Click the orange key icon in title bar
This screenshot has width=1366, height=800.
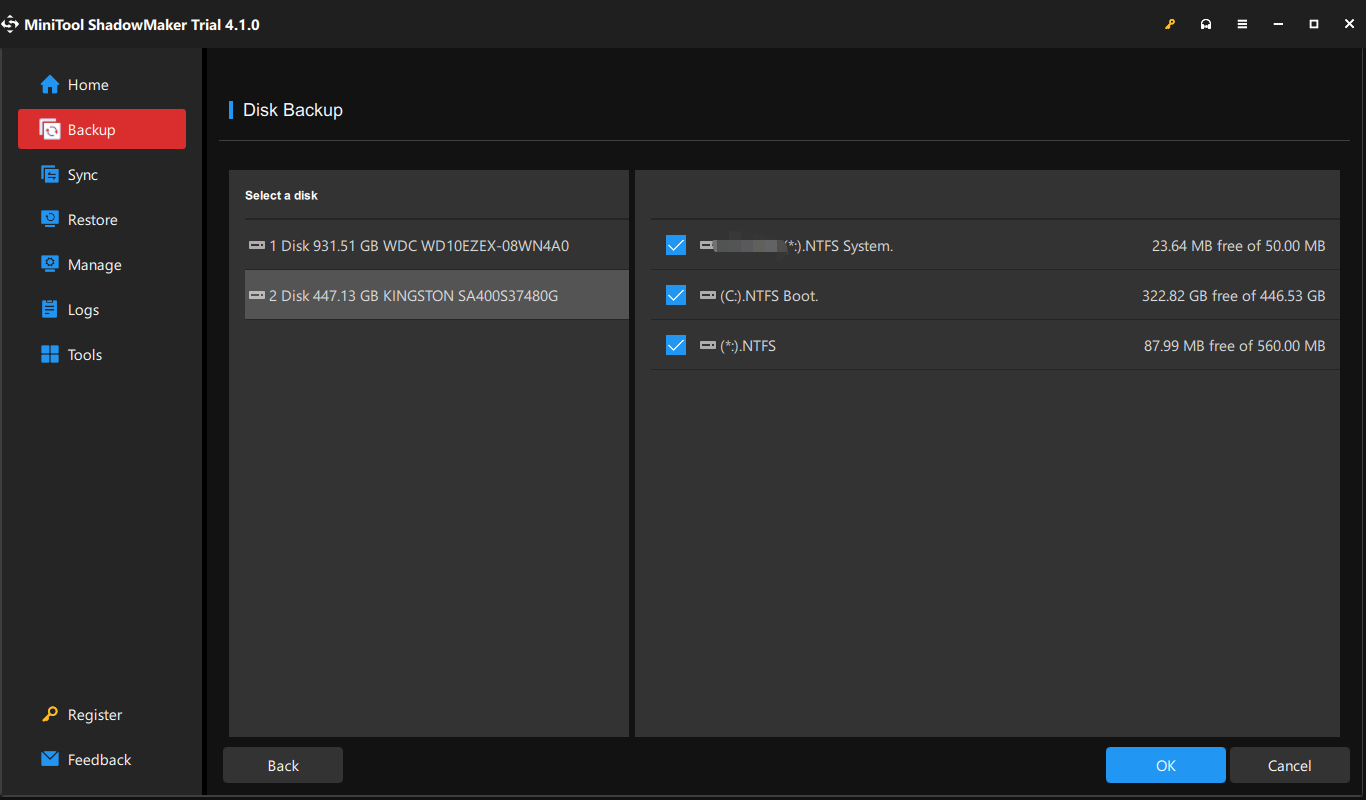pyautogui.click(x=1170, y=24)
